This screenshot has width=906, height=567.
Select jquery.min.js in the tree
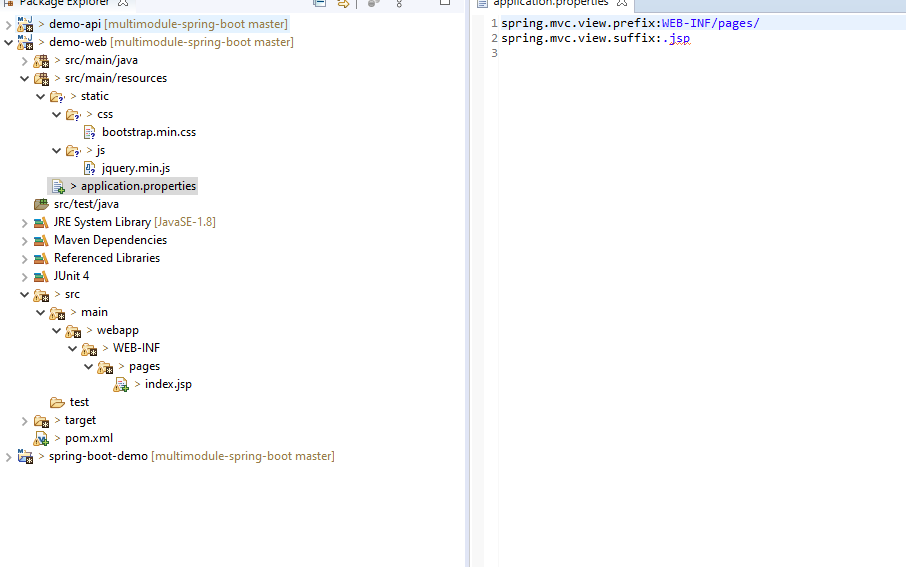pos(136,168)
